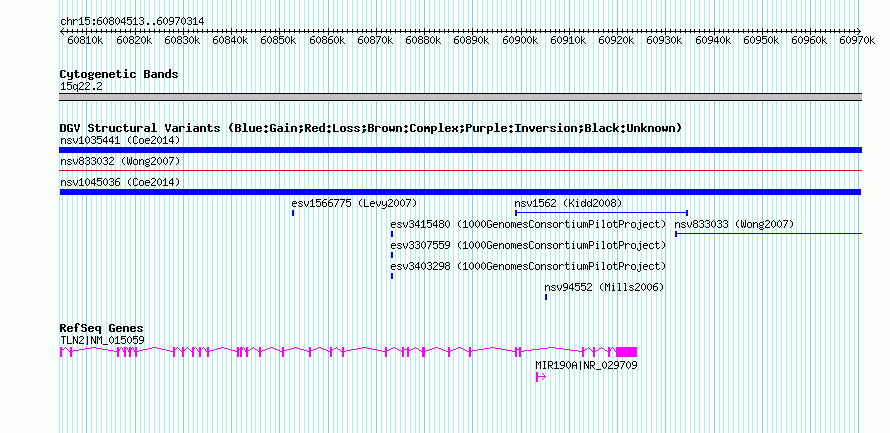Click the 60940k ruler tick label

713,40
